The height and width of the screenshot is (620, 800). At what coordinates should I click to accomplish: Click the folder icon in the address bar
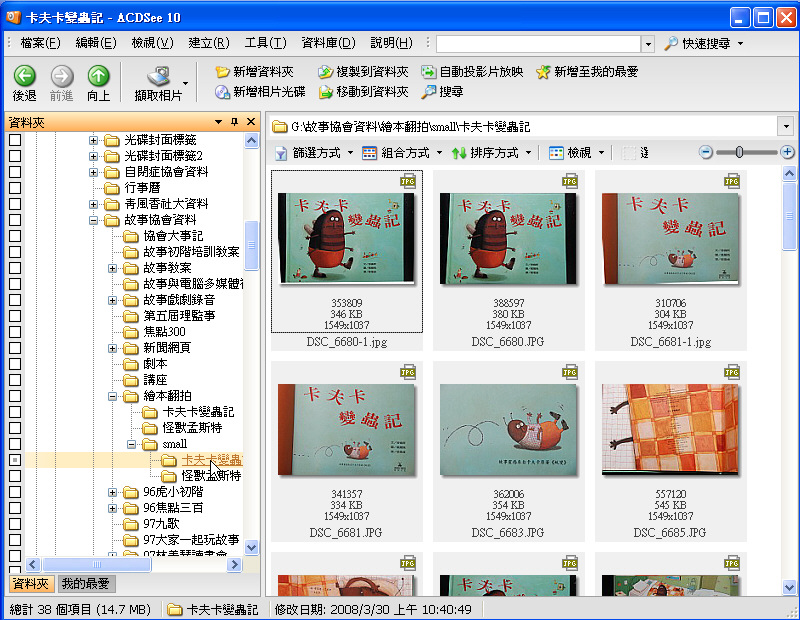tap(279, 126)
